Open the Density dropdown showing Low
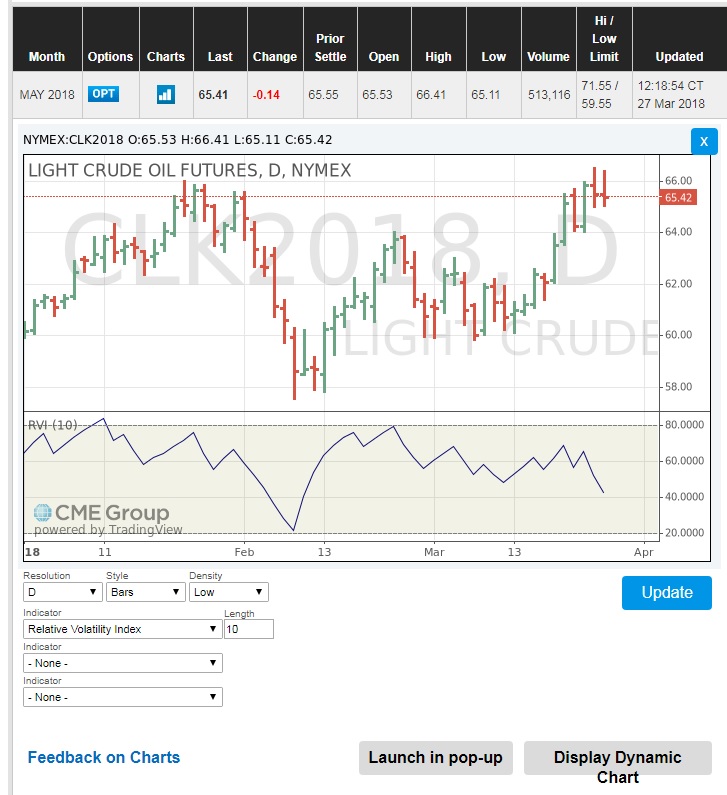727x795 pixels. coord(229,592)
